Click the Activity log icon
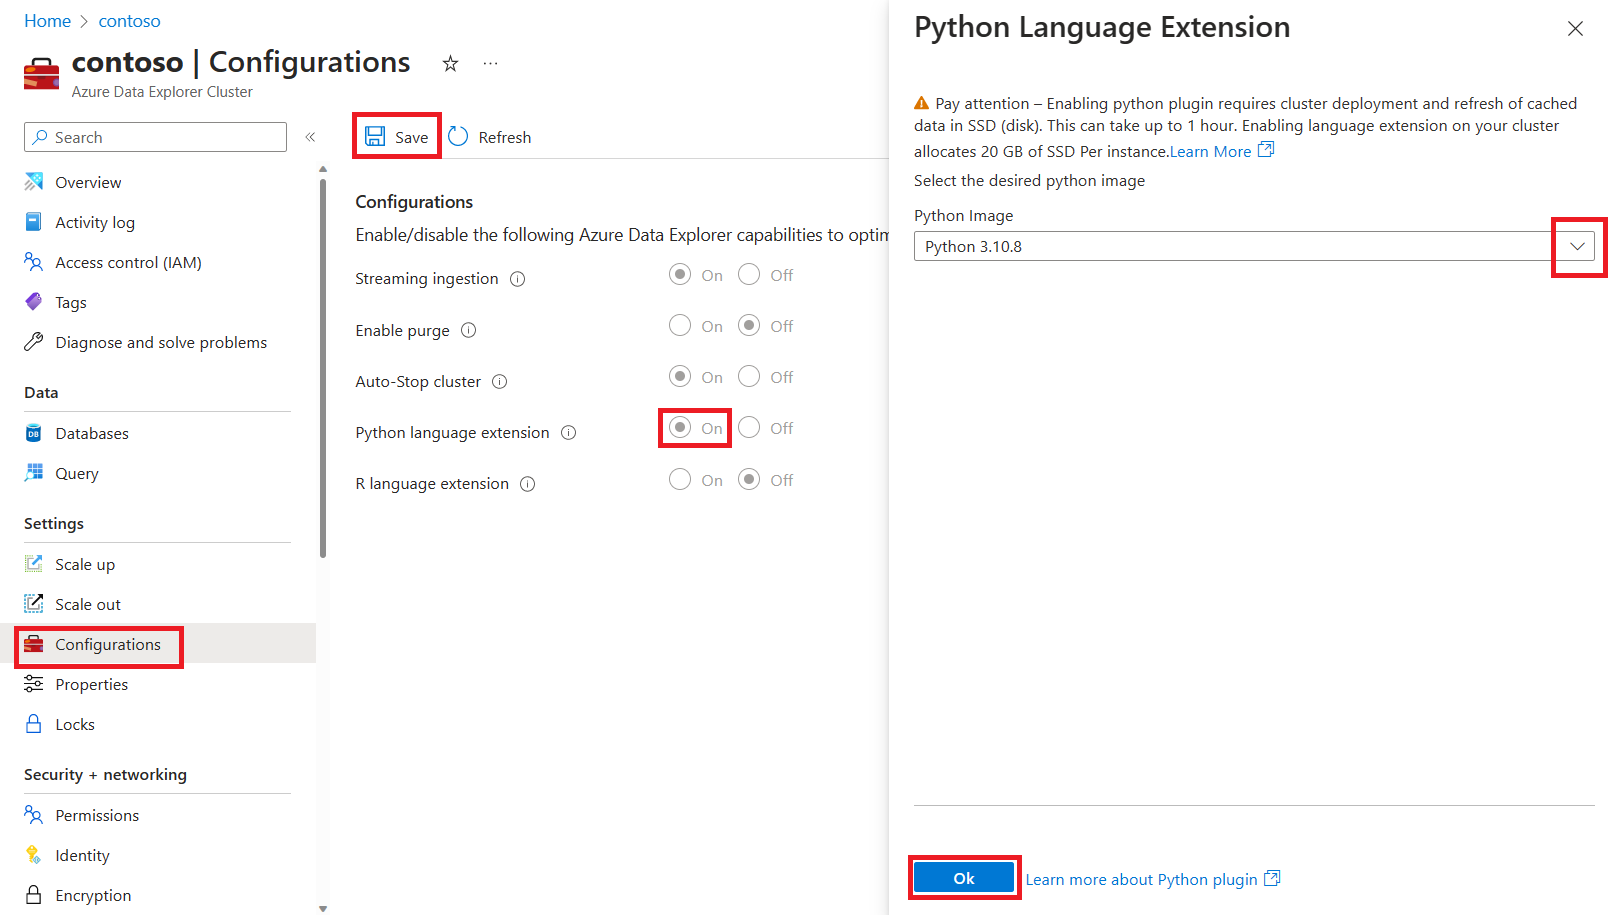1620x915 pixels. point(34,222)
